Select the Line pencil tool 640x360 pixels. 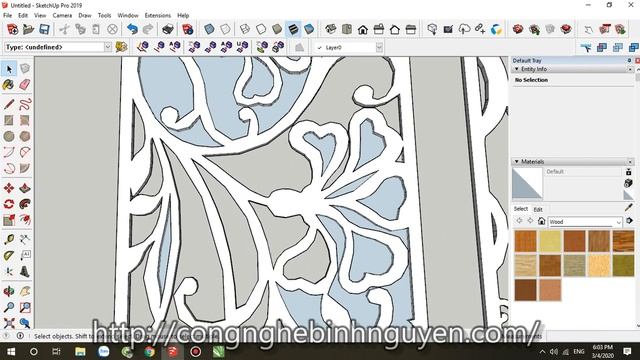coord(9,104)
